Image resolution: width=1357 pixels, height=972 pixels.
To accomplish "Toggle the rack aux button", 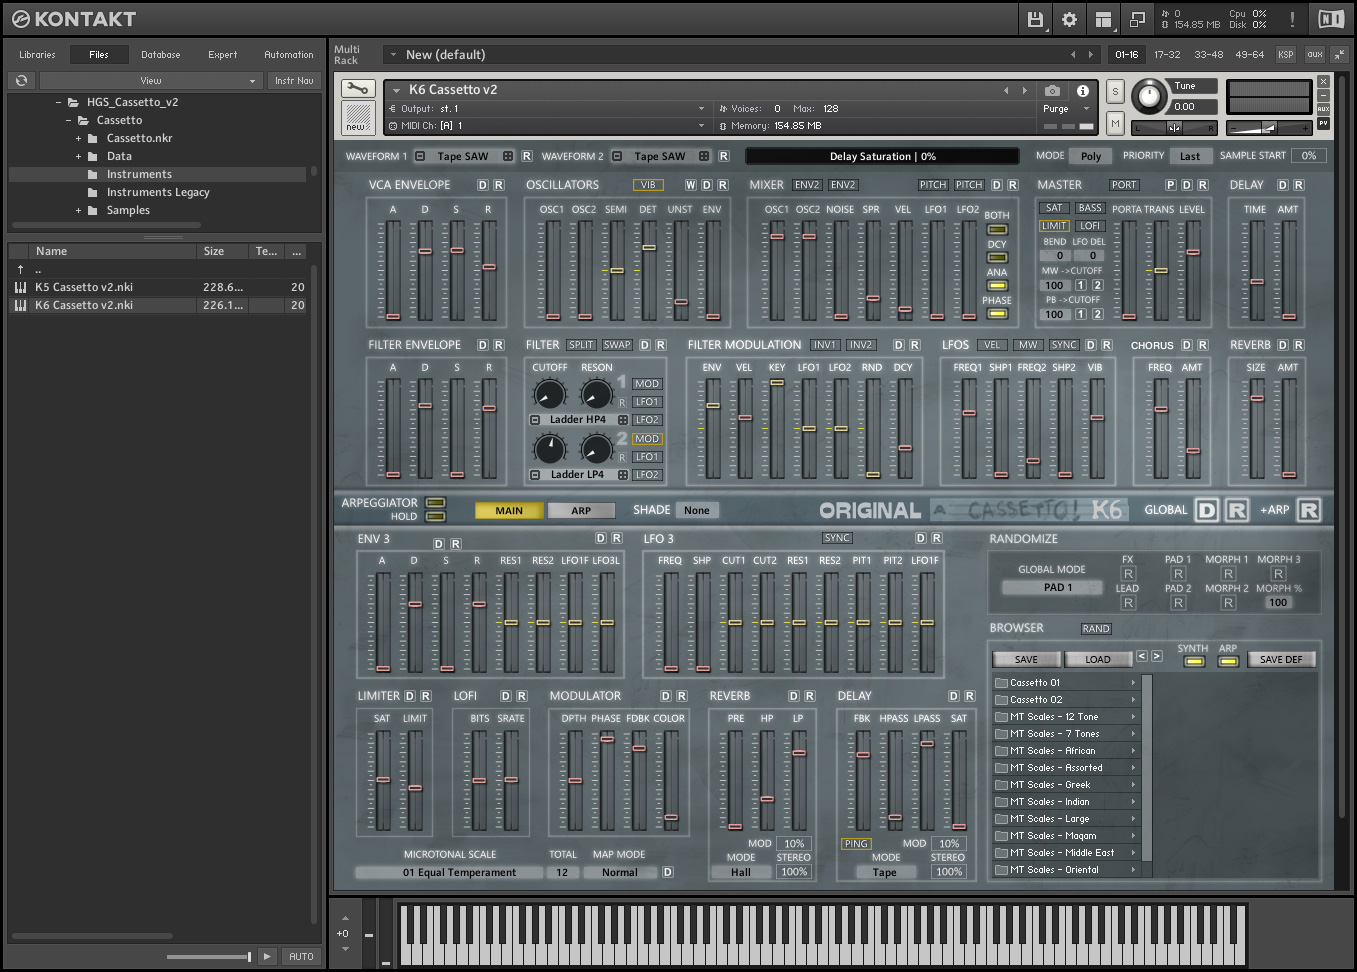I will tap(1314, 54).
